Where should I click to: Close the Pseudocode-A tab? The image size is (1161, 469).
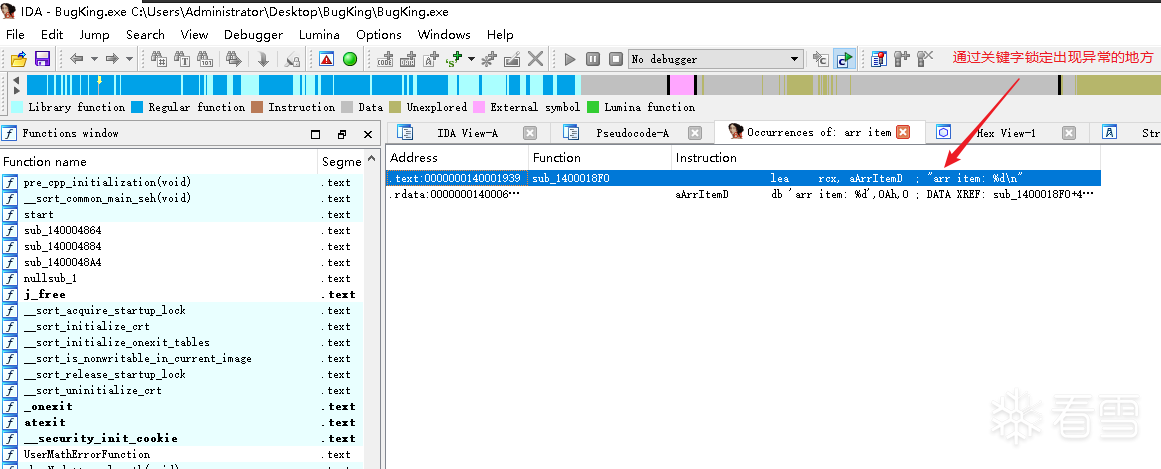(695, 133)
